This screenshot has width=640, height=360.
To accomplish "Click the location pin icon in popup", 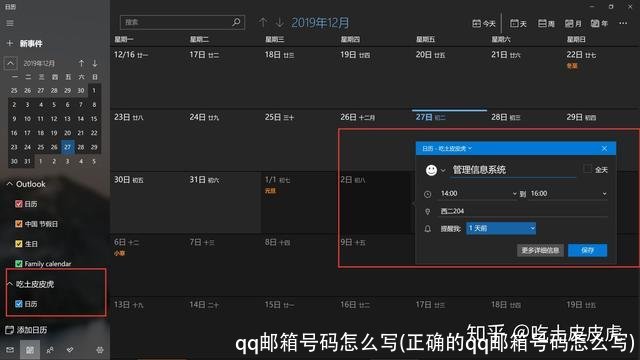I will point(427,211).
